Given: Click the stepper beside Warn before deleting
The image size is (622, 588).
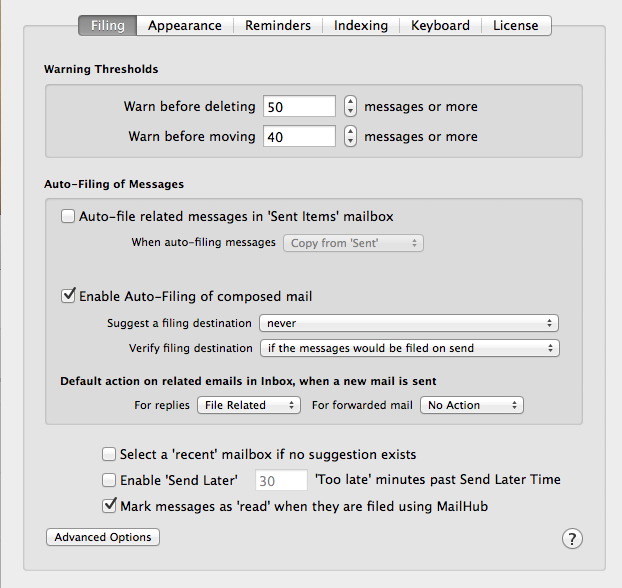Looking at the screenshot, I should [x=350, y=106].
